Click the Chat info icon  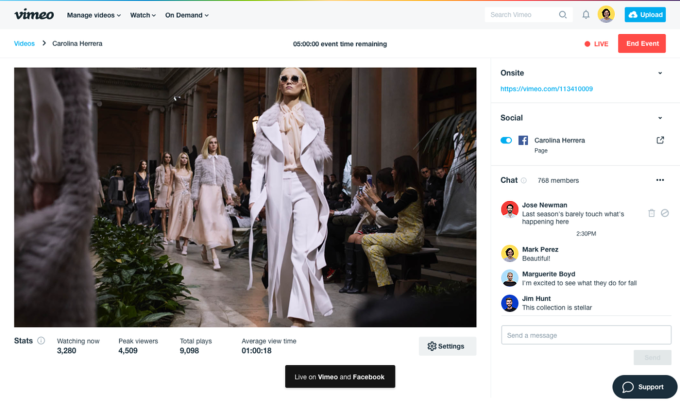pos(523,180)
